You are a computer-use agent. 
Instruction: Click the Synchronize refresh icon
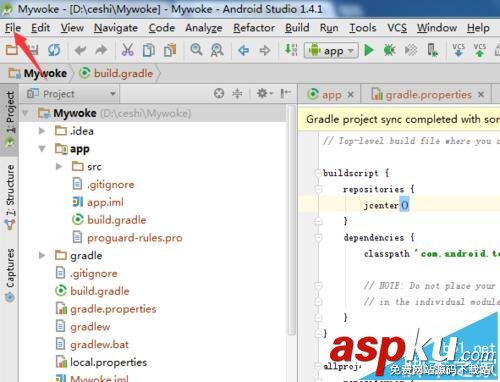click(x=54, y=50)
